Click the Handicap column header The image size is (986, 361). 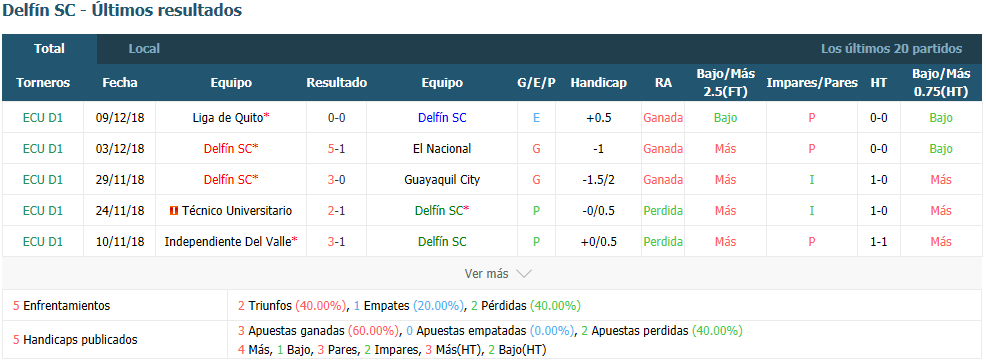(599, 82)
